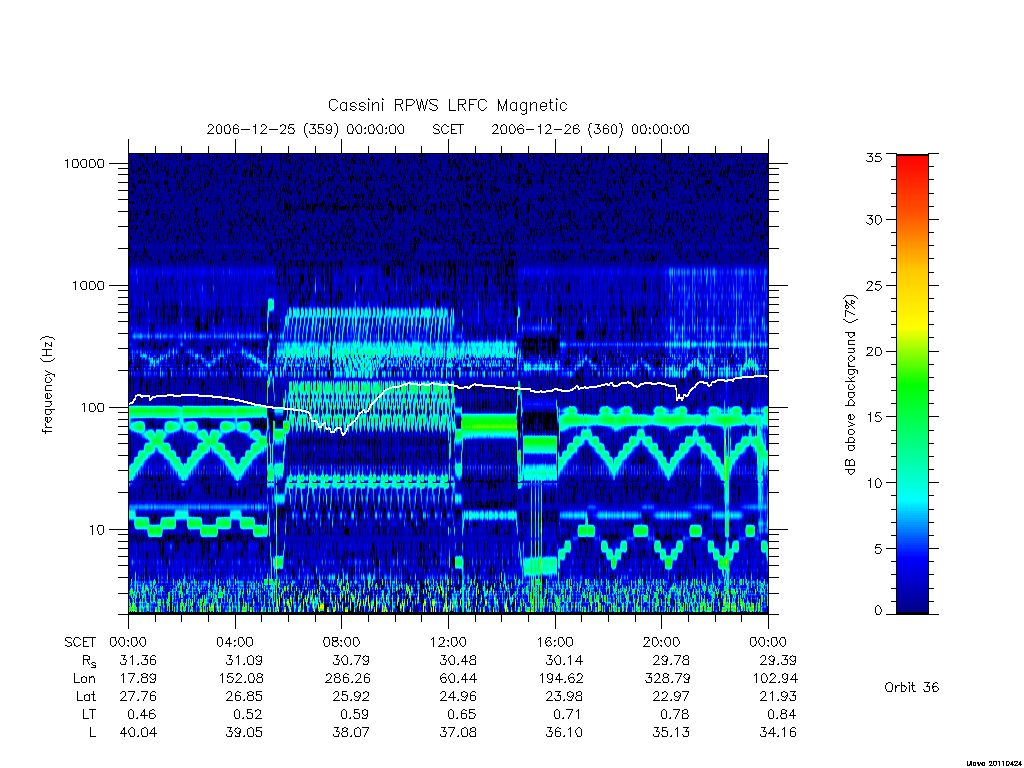This screenshot has height=768, width=1024.
Task: Click the LT value '0.84'
Action: coord(782,714)
